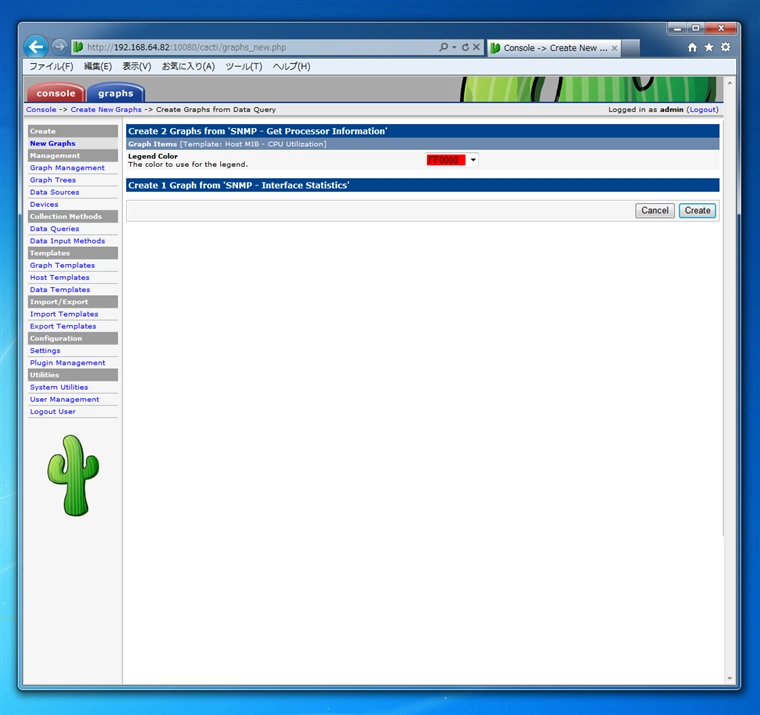Open Export Templates in sidebar
The image size is (760, 715).
click(63, 326)
